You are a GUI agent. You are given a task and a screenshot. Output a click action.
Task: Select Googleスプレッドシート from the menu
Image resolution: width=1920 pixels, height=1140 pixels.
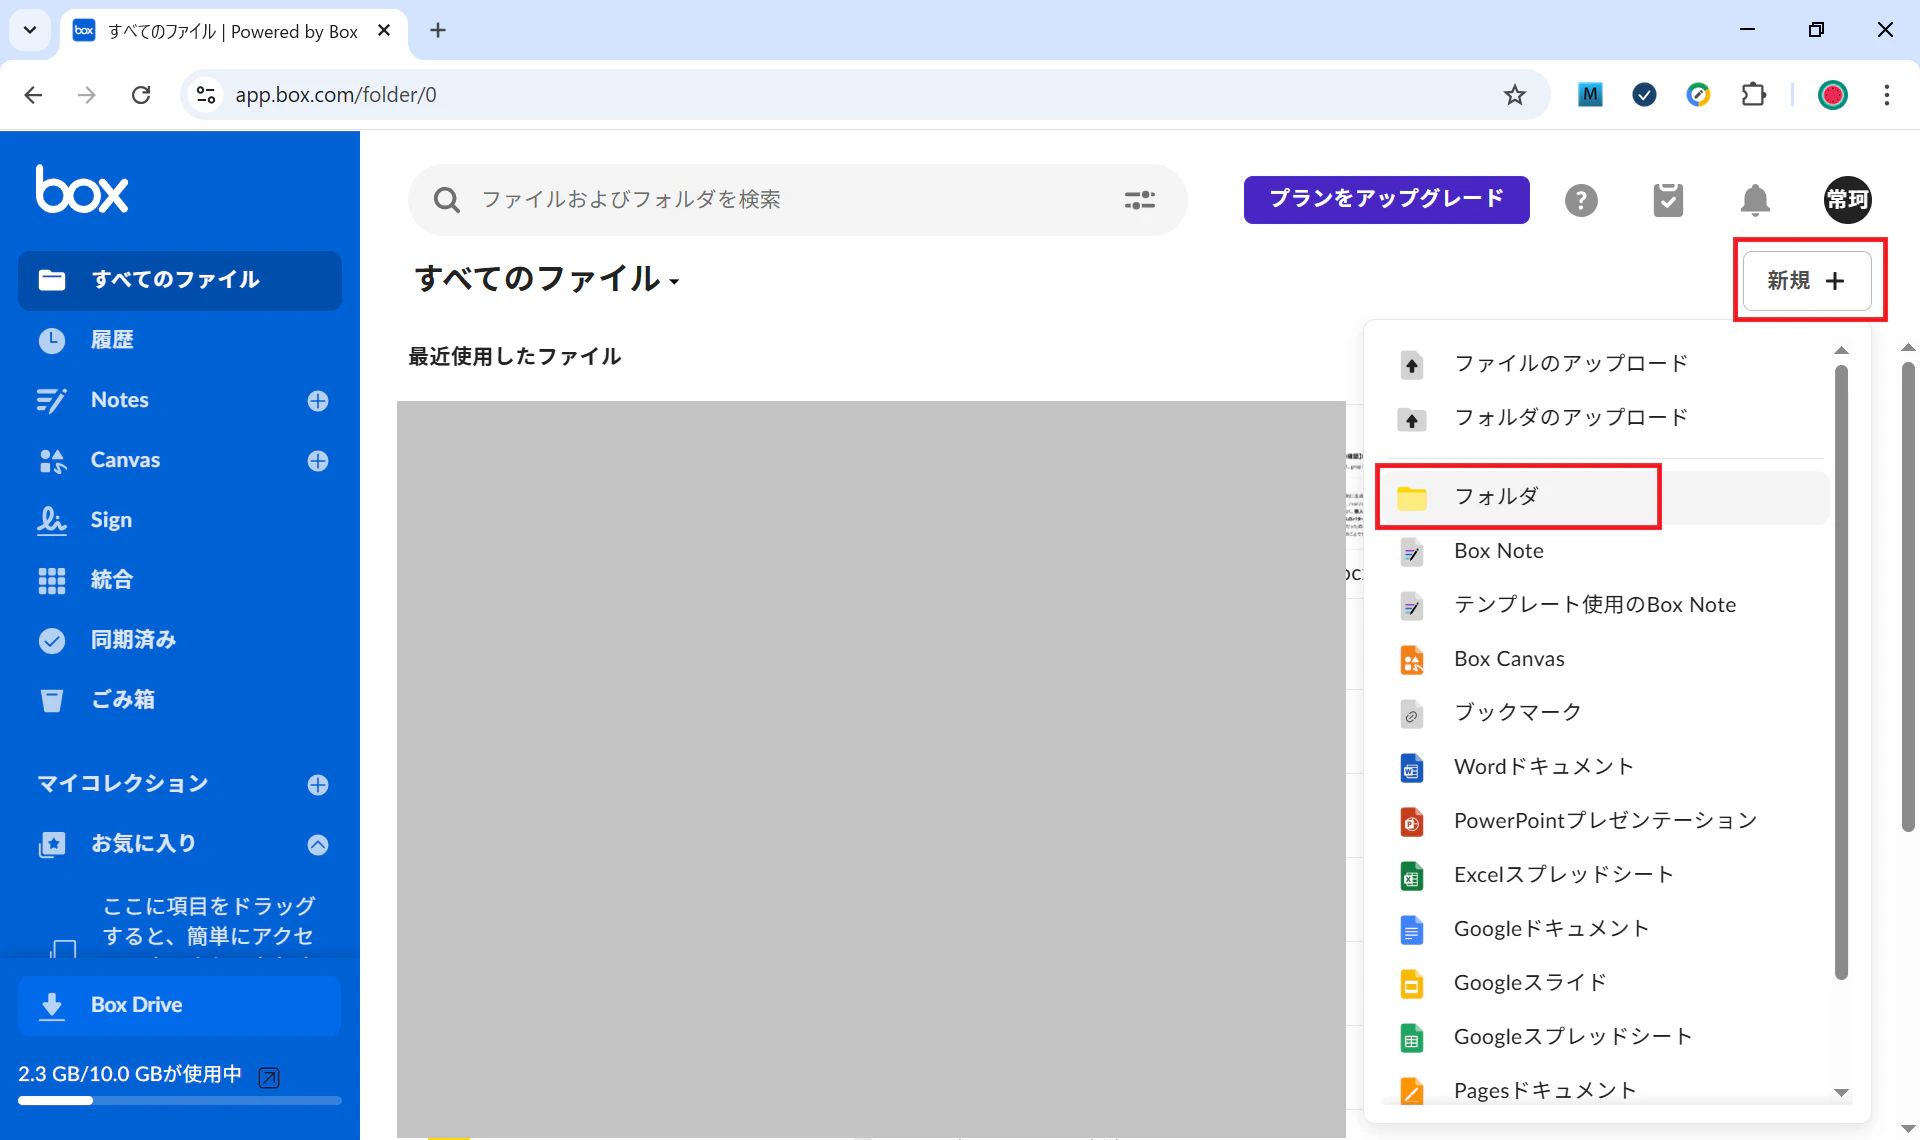1607,1037
